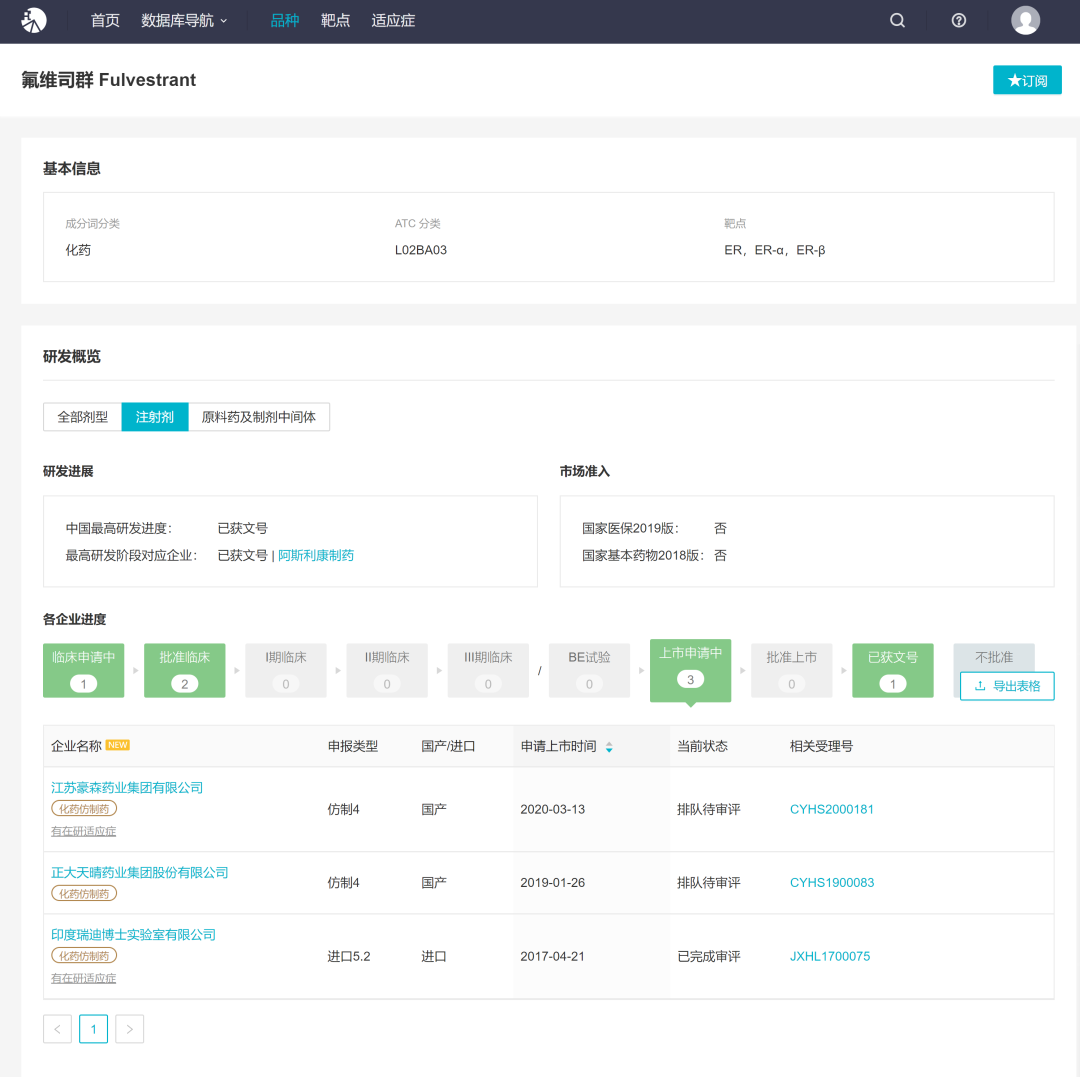
Task: Open 有在研适应症 under 江苏豪森
Action: click(83, 831)
